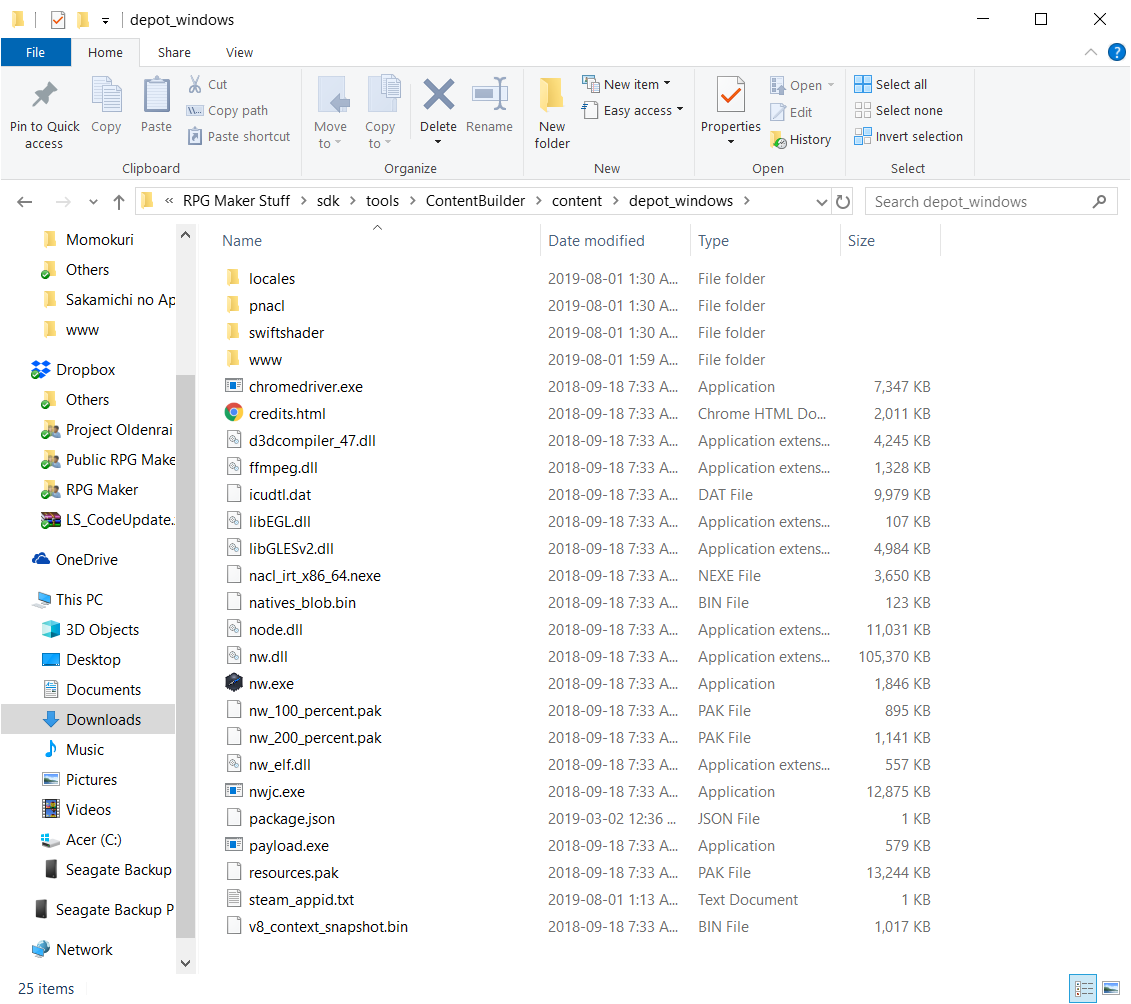Switch to details view button
1131x1004 pixels.
[1083, 988]
